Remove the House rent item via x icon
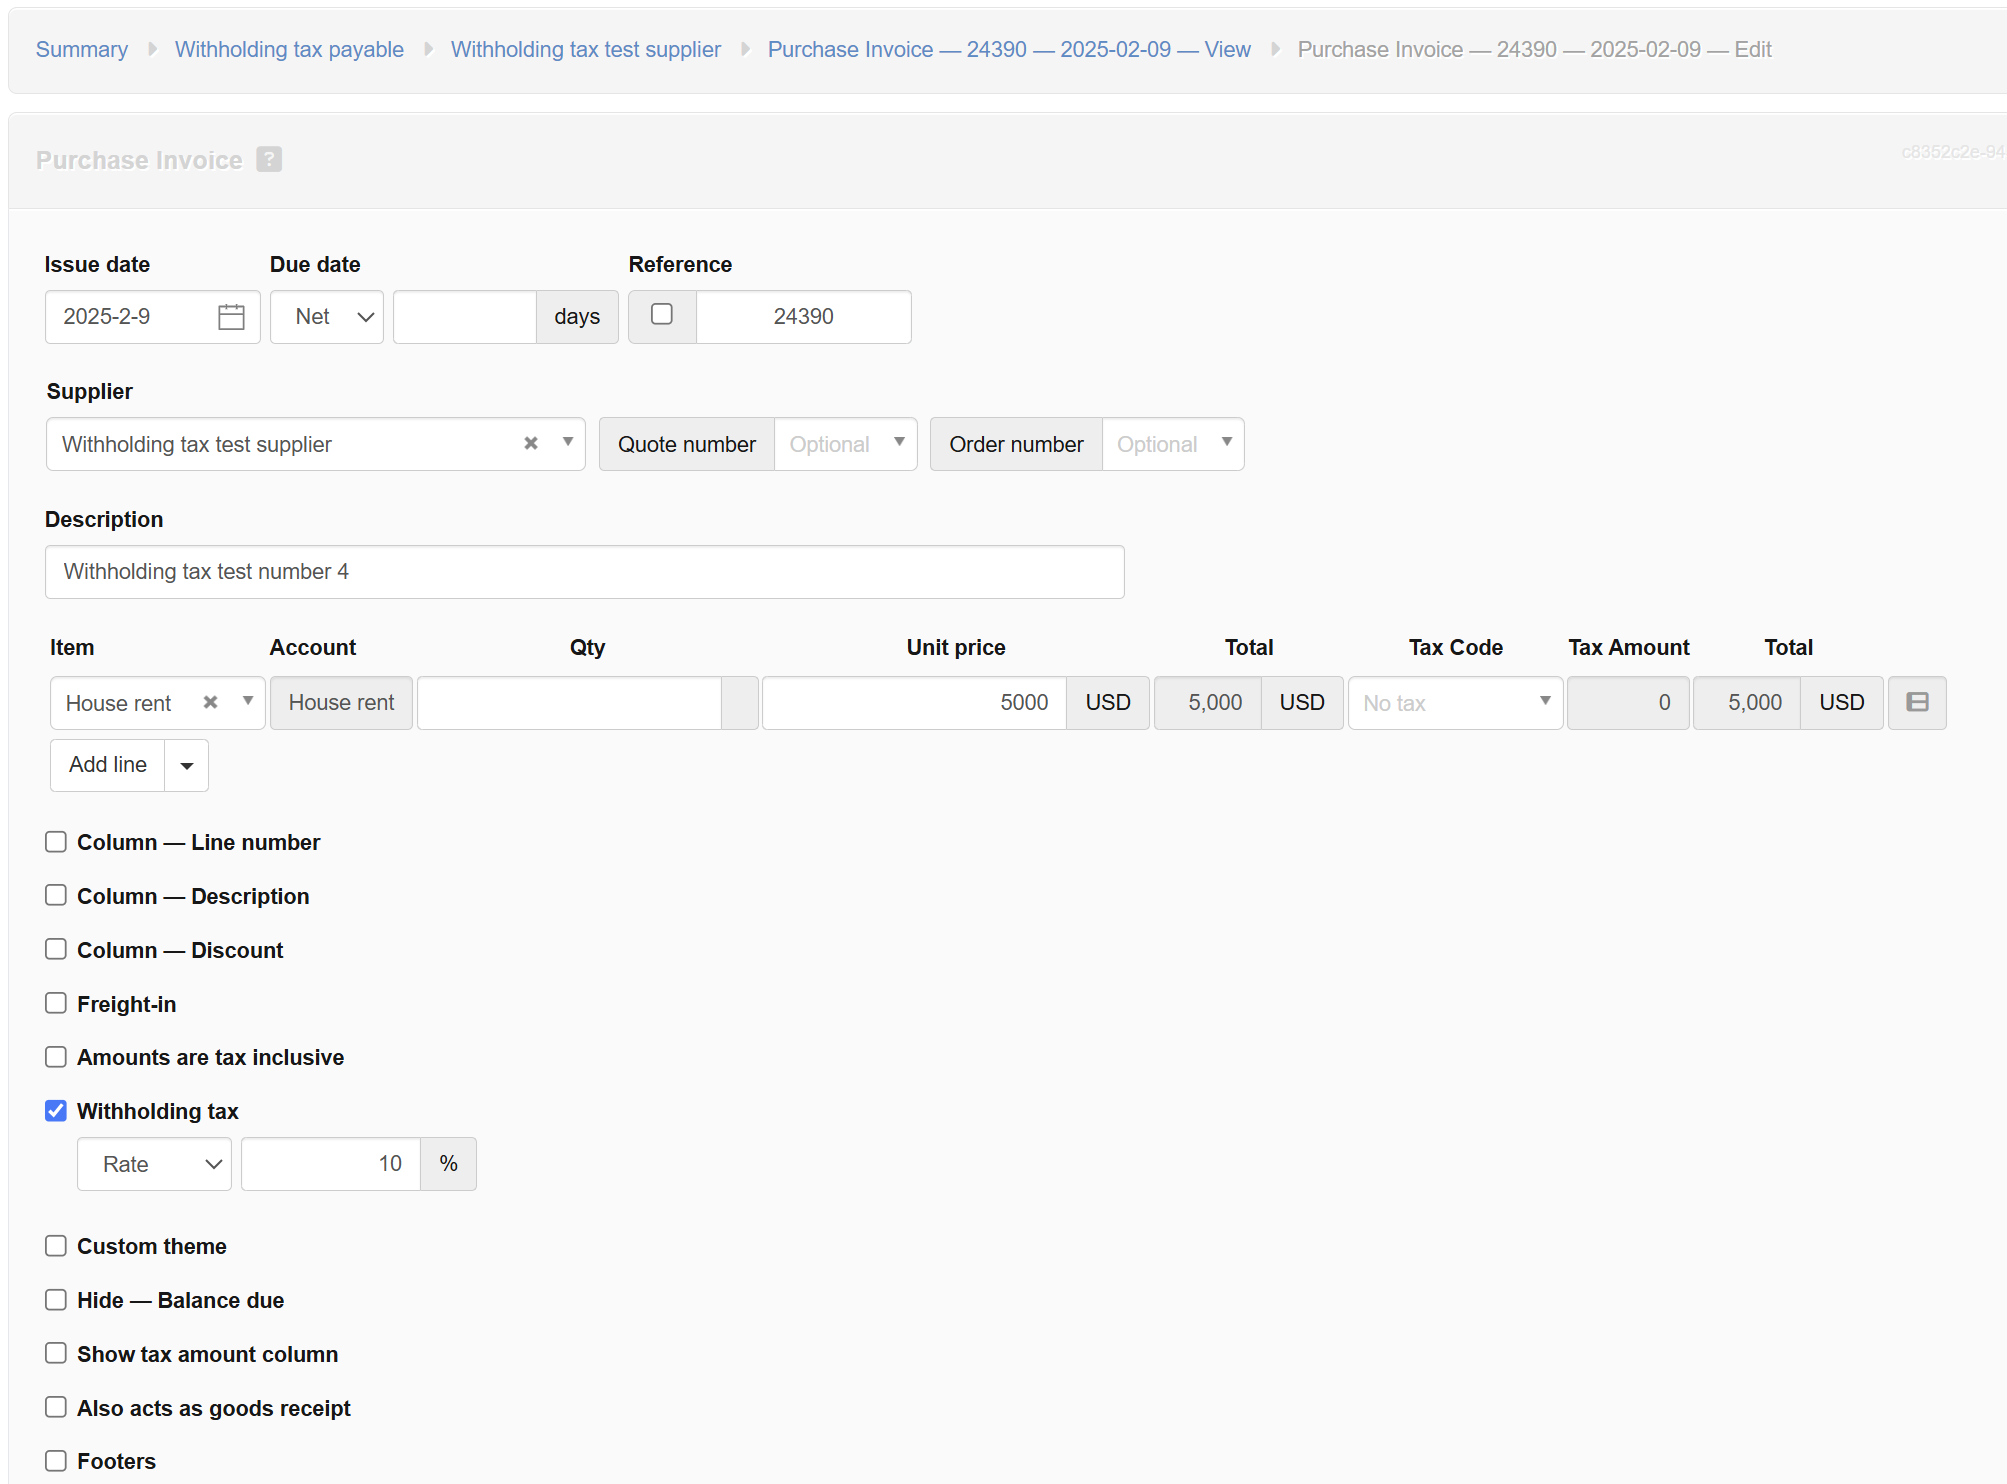Image resolution: width=2007 pixels, height=1484 pixels. pos(210,702)
